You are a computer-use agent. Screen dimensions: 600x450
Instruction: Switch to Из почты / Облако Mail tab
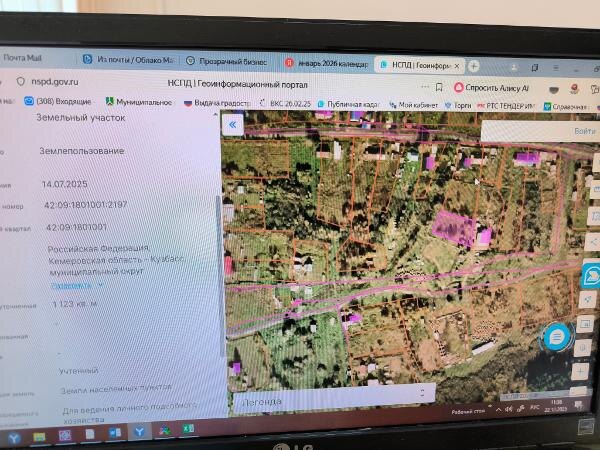[128, 59]
